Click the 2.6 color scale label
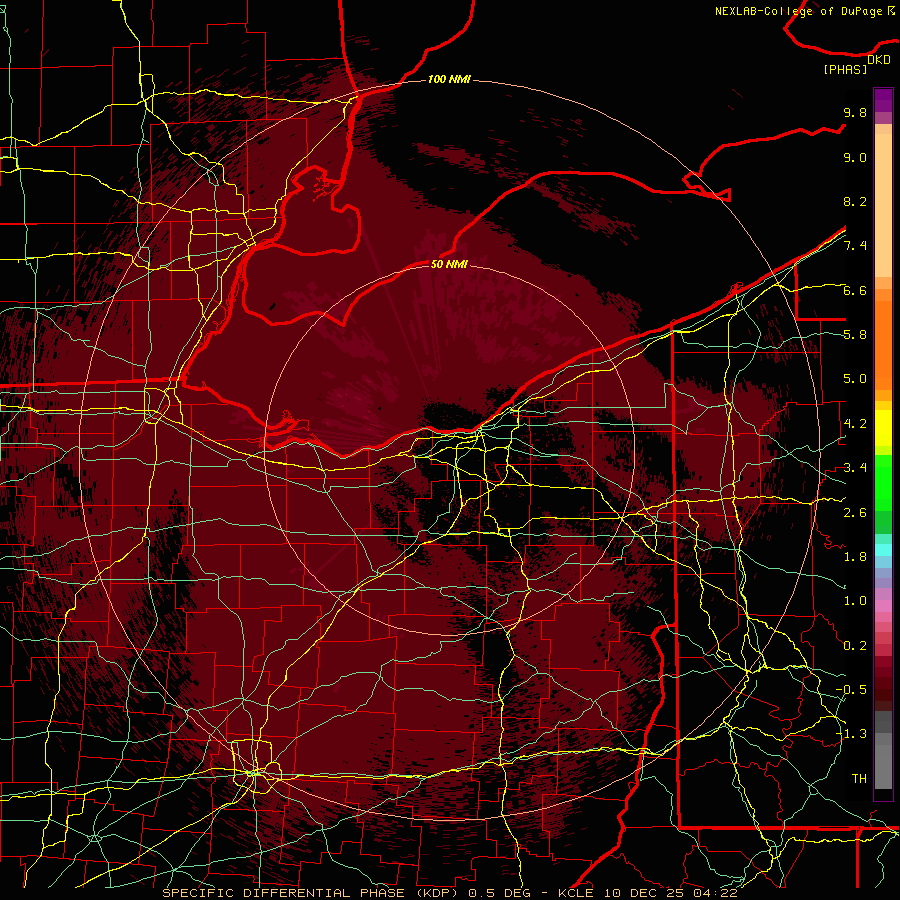The width and height of the screenshot is (900, 900). (x=855, y=513)
